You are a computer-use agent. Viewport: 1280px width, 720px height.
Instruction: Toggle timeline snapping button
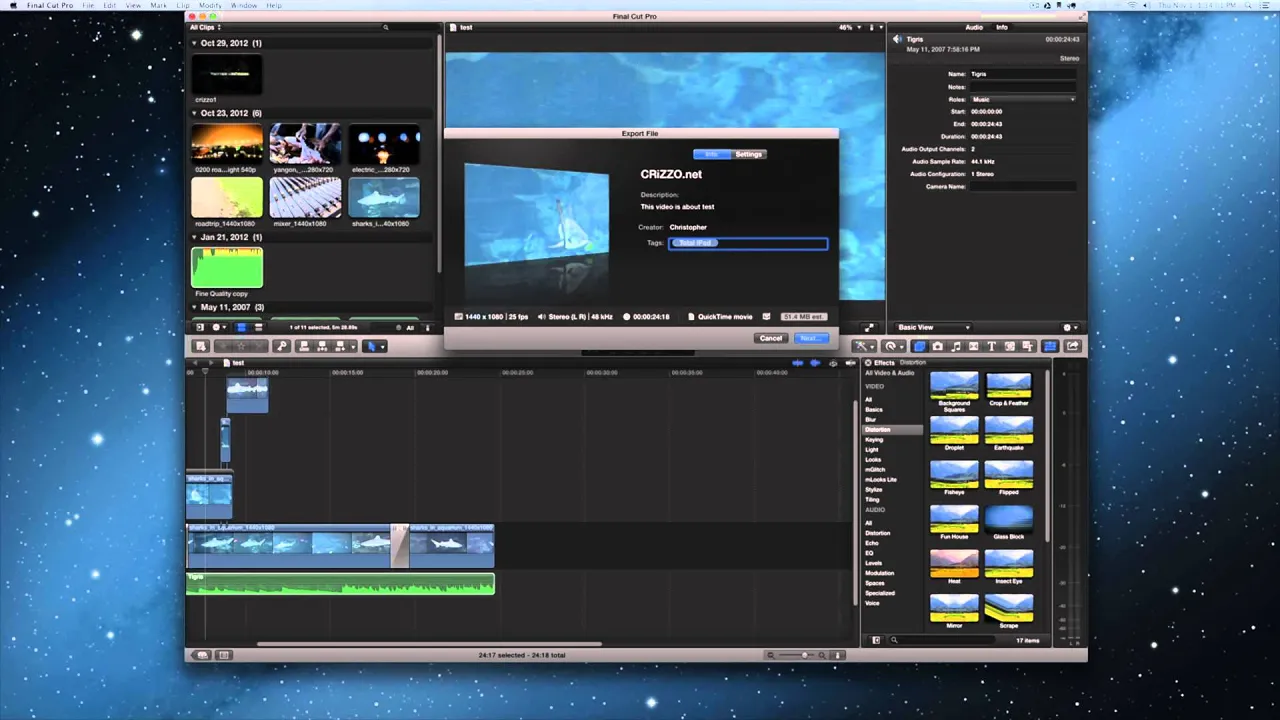[x=850, y=363]
